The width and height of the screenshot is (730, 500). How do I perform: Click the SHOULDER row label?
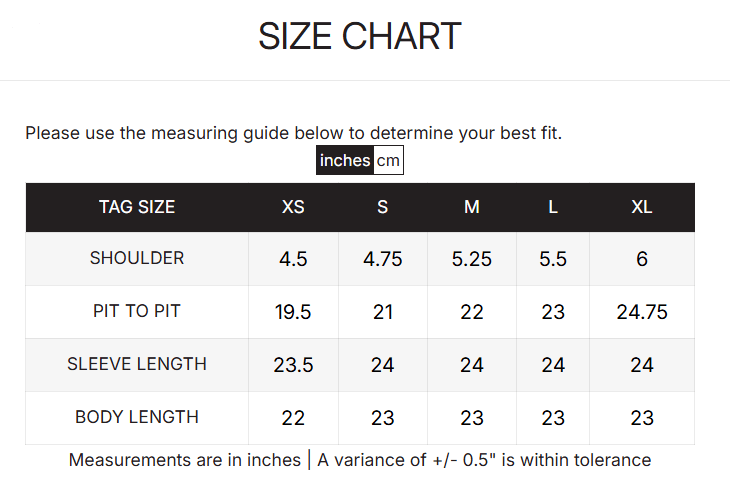pyautogui.click(x=137, y=258)
